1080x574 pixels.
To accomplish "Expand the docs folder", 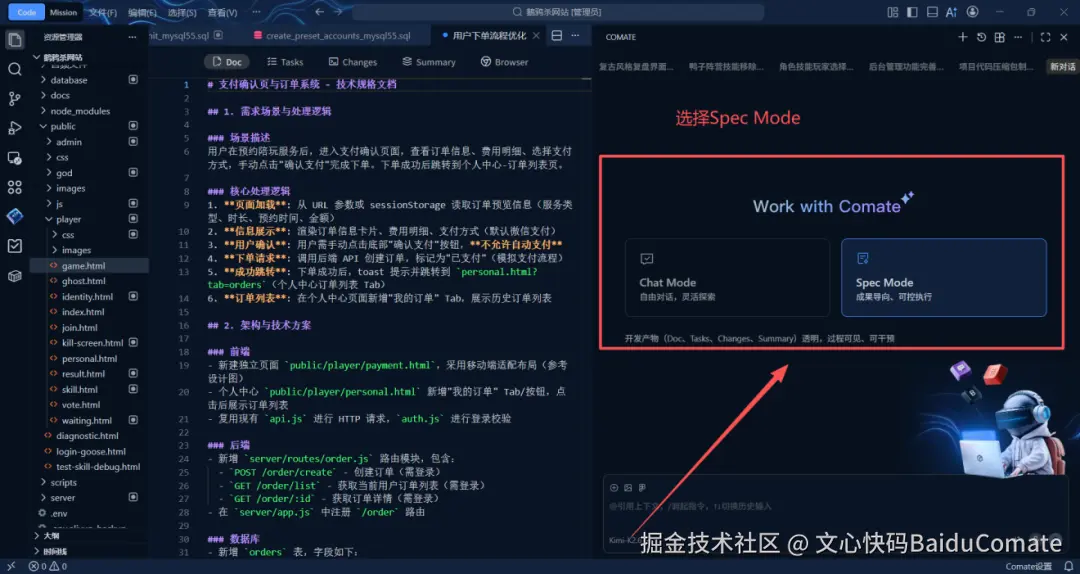I will [60, 95].
